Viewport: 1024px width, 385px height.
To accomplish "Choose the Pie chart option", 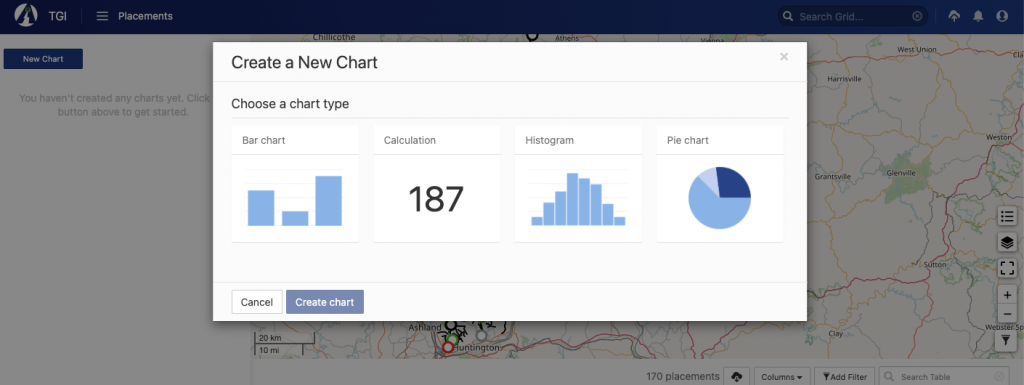I will point(720,184).
